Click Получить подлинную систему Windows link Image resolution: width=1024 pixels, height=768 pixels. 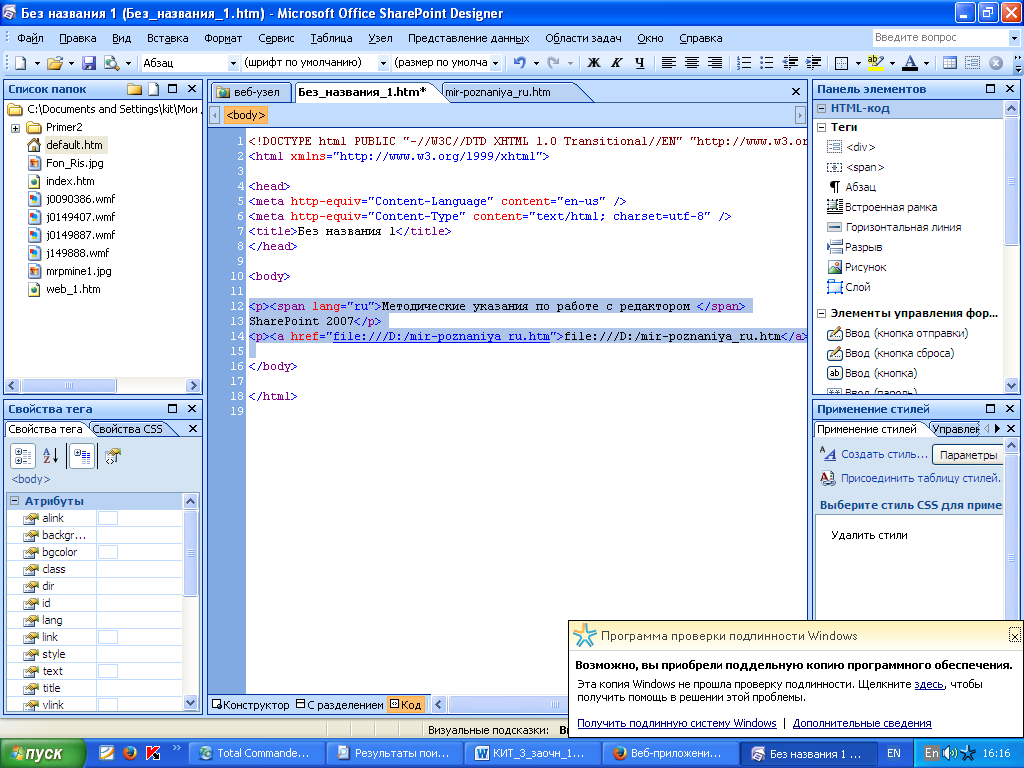[677, 723]
